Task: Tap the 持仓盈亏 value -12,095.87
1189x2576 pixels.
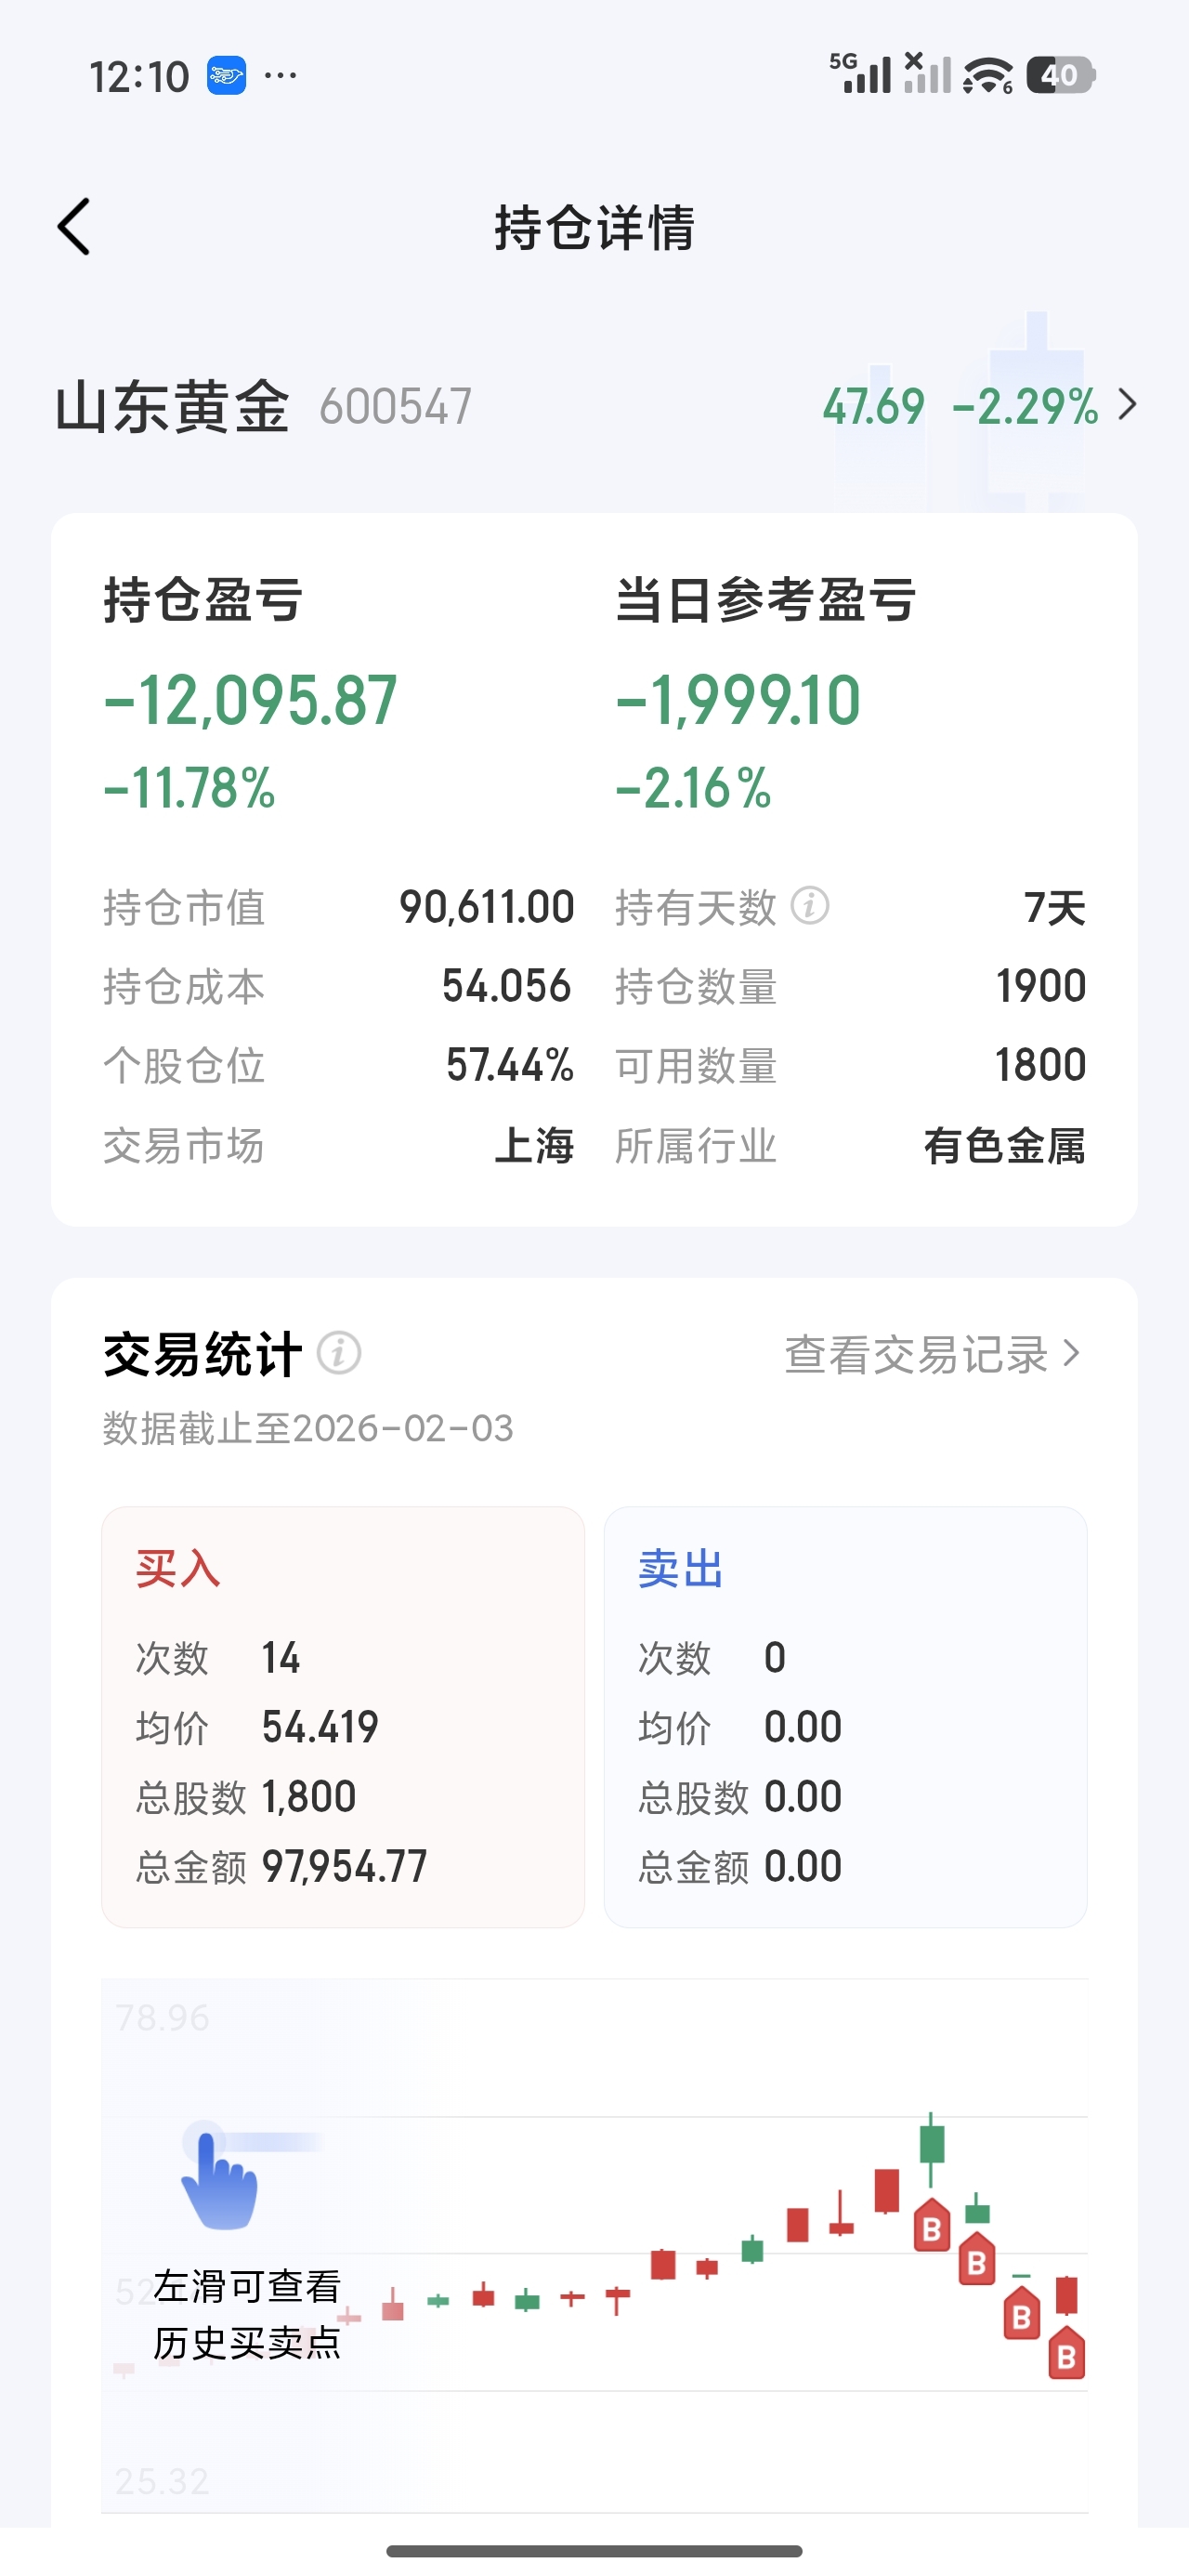Action: coord(251,700)
